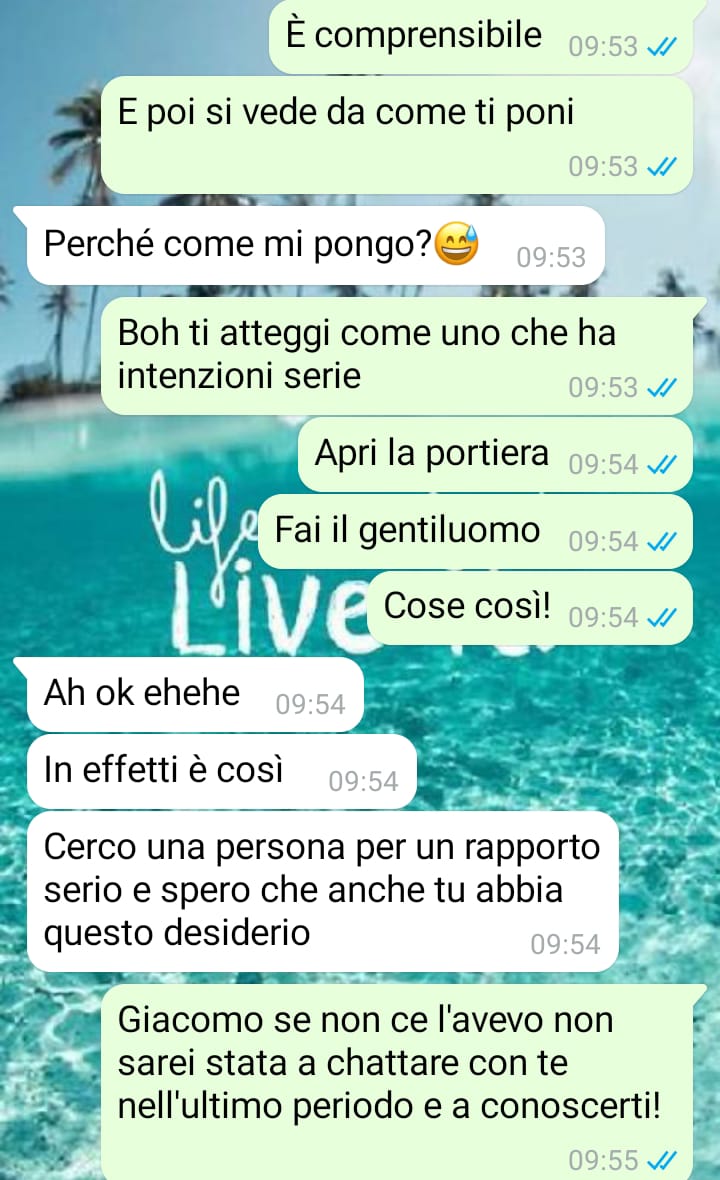The image size is (720, 1180).
Task: Select the 'Giacomo se non ce l'avevo' message
Action: tap(397, 1082)
